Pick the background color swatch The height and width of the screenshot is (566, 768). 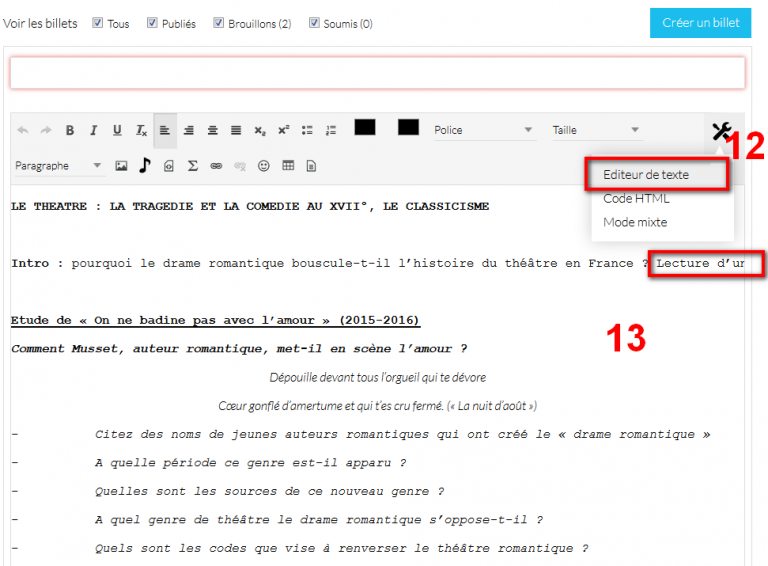point(408,127)
